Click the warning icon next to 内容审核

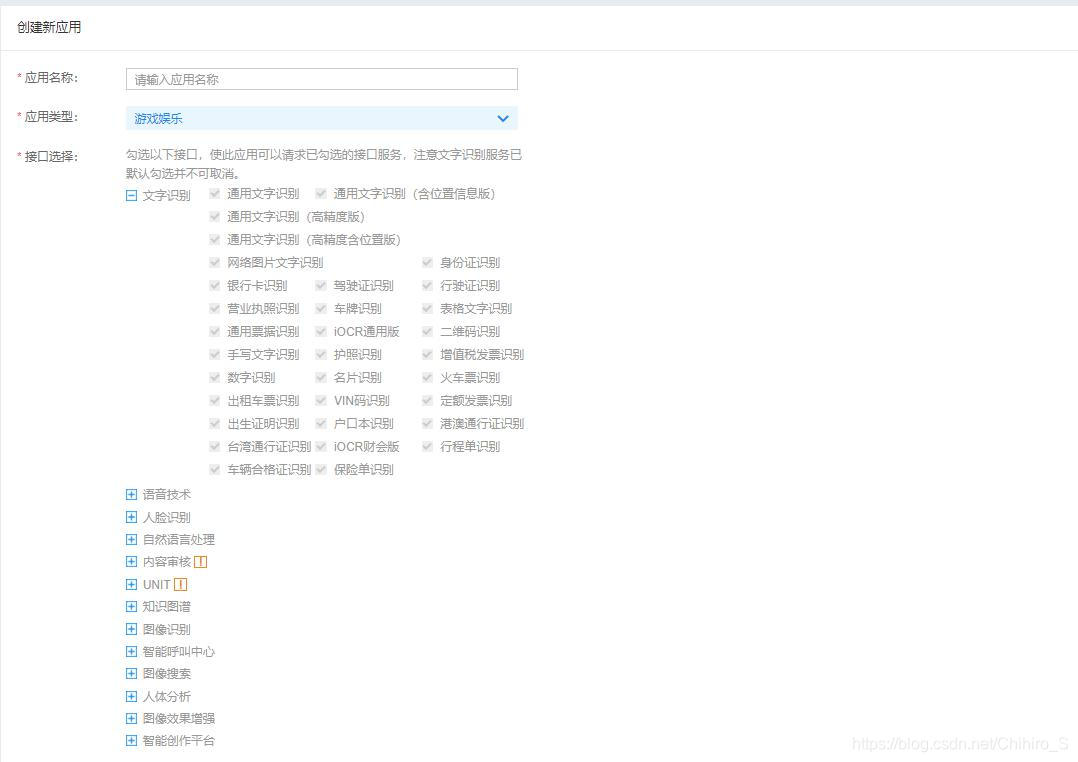pyautogui.click(x=201, y=562)
